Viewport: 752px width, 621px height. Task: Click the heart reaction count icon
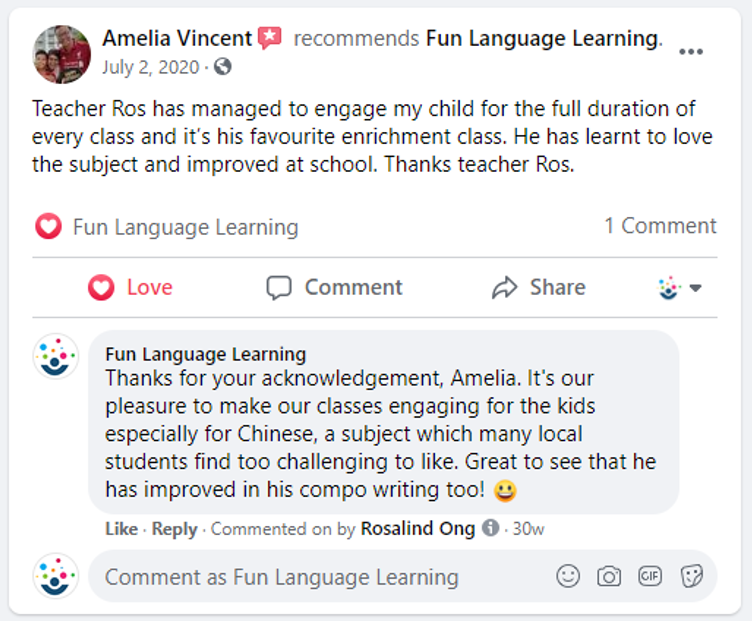48,227
